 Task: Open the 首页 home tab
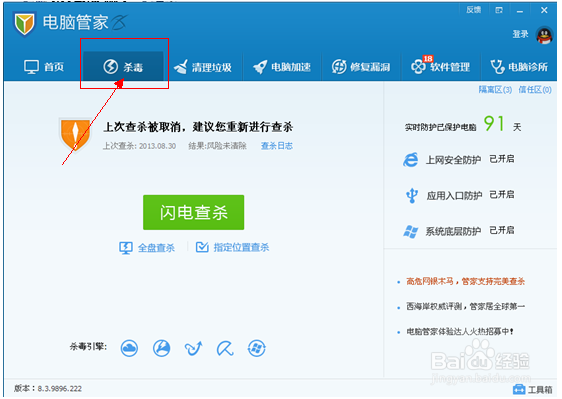coord(44,67)
